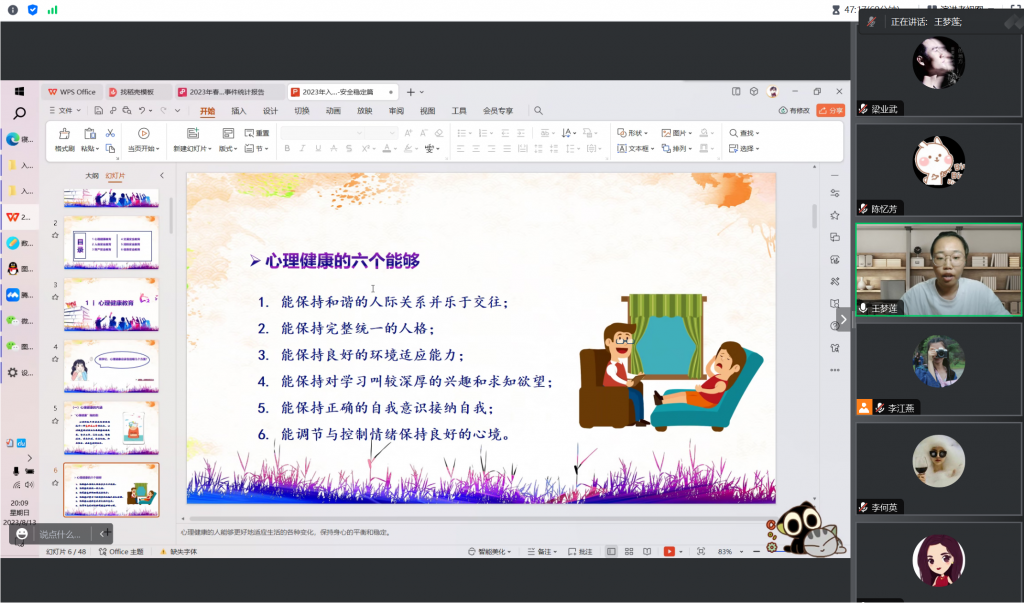Expand the 文件 file menu
This screenshot has height=603, width=1024.
[x=64, y=111]
